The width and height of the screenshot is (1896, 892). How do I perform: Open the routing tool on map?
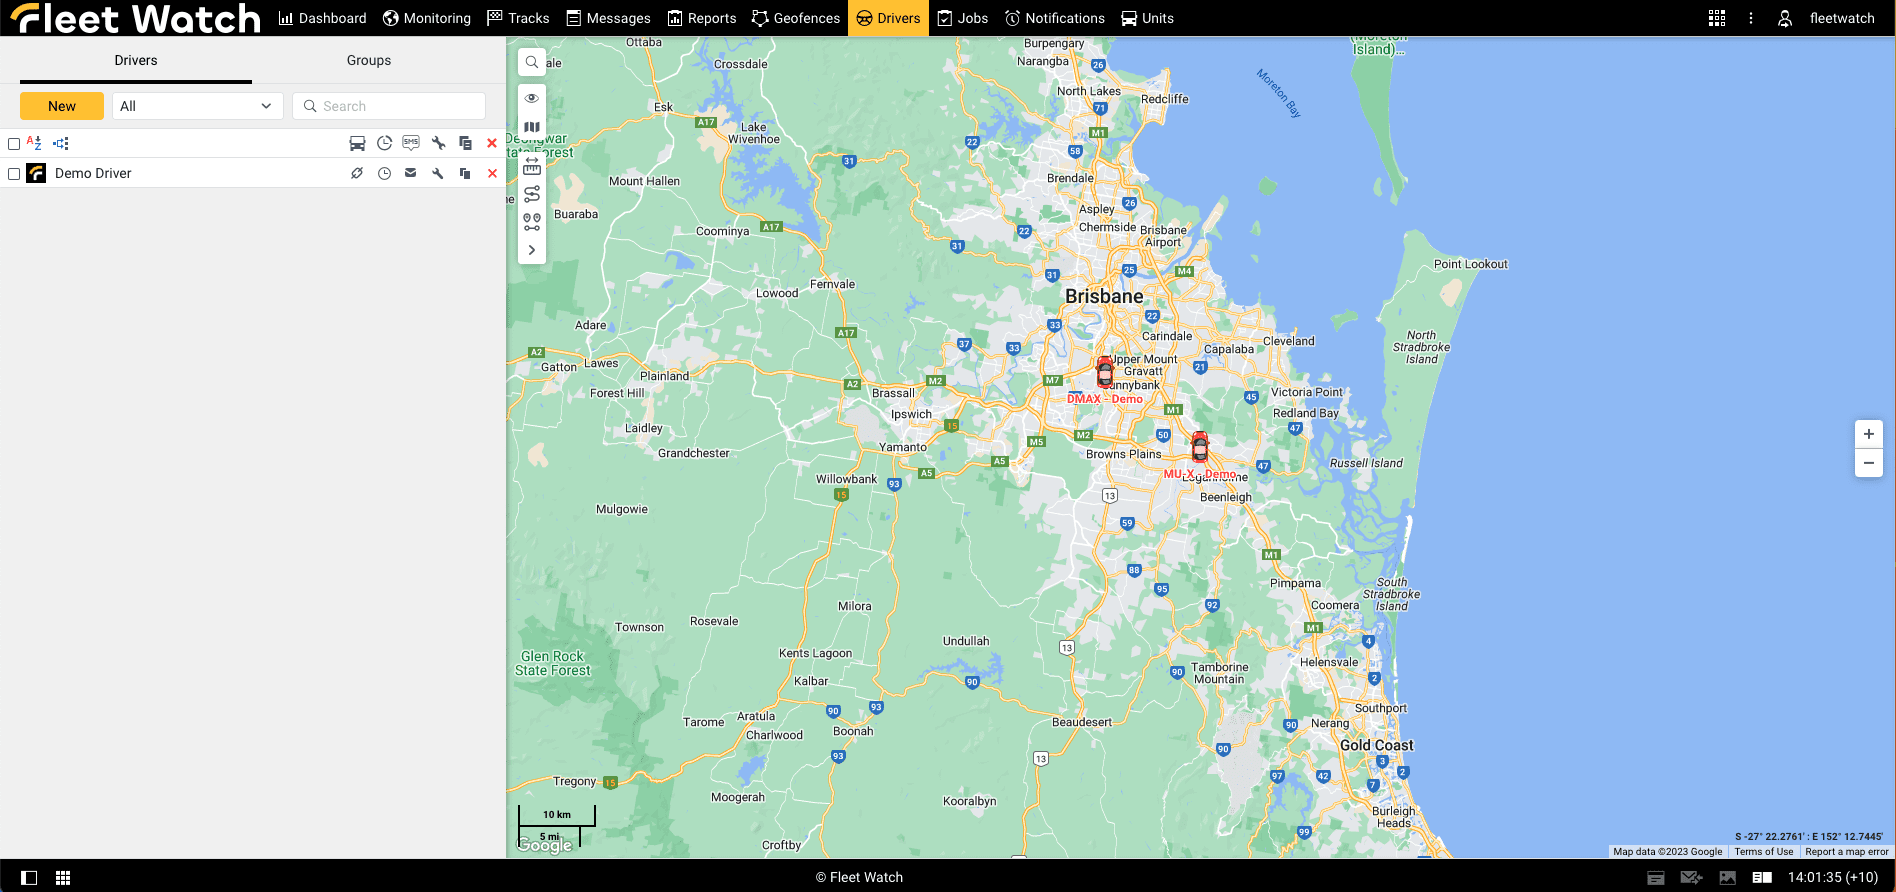532,194
